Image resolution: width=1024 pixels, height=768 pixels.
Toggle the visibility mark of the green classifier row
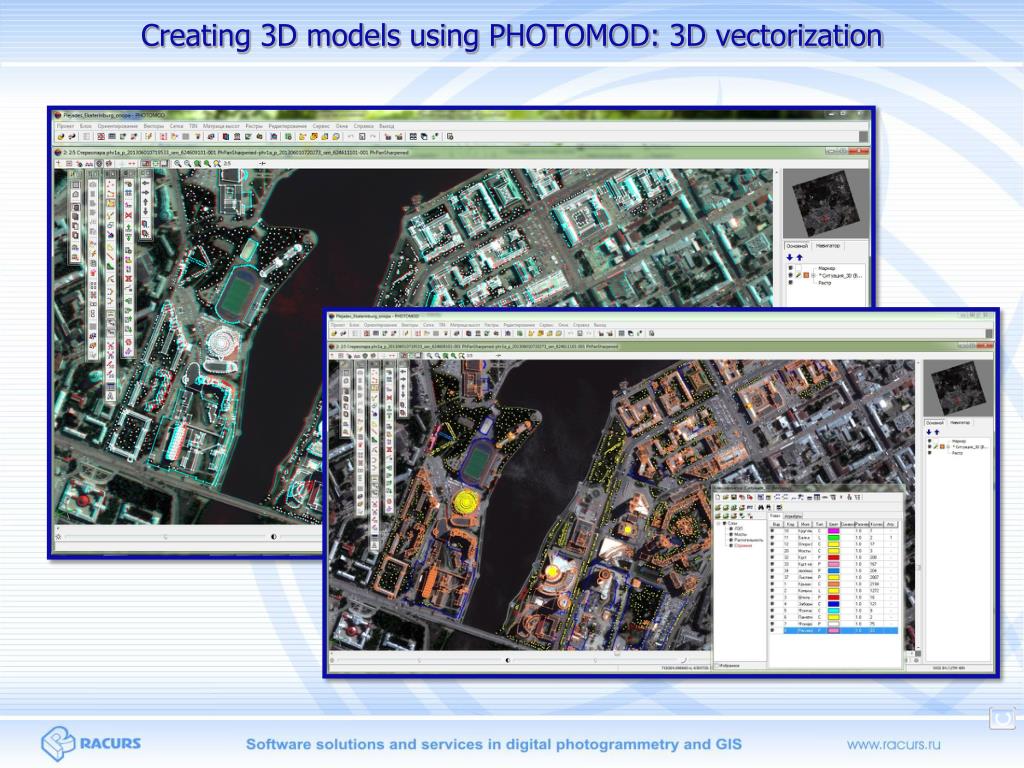click(x=772, y=537)
